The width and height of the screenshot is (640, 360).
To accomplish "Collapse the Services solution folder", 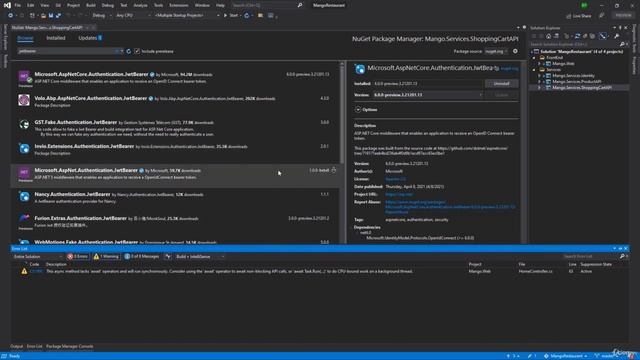I will tap(534, 70).
